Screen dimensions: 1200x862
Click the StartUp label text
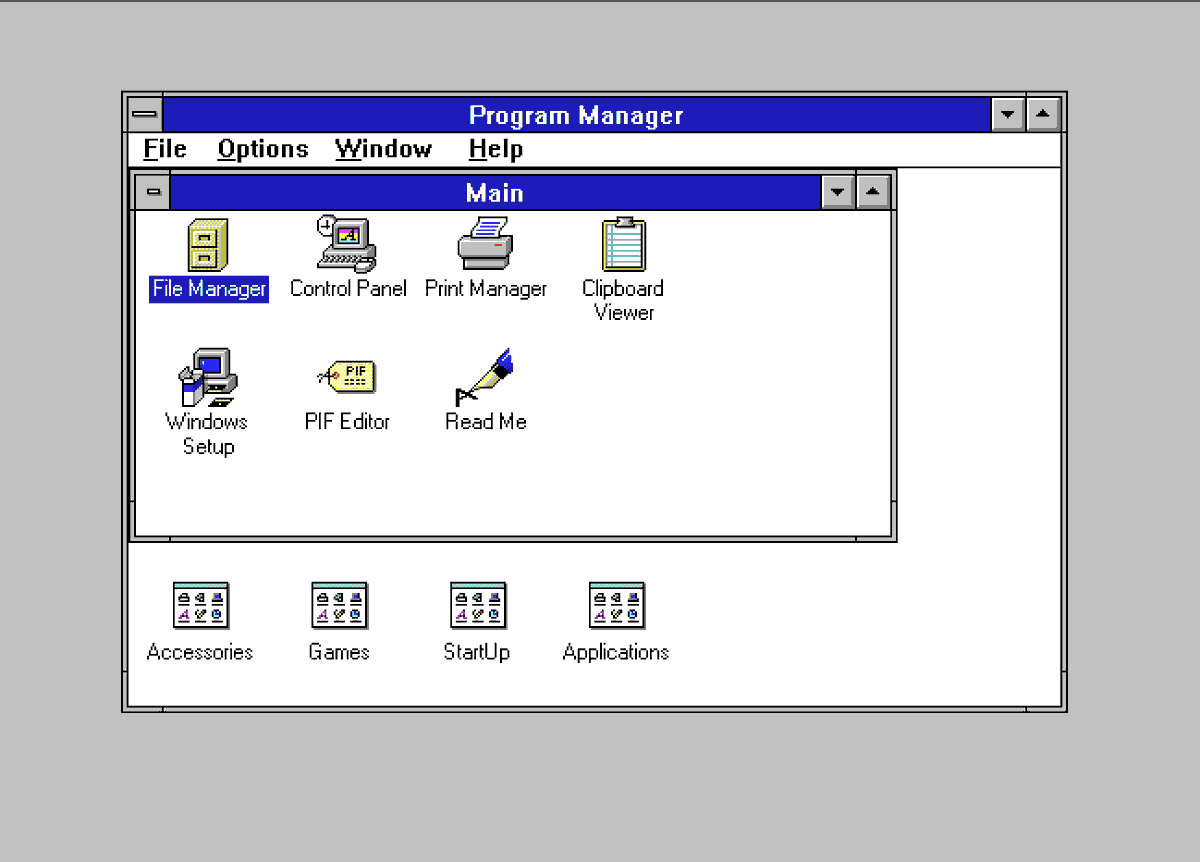click(477, 652)
